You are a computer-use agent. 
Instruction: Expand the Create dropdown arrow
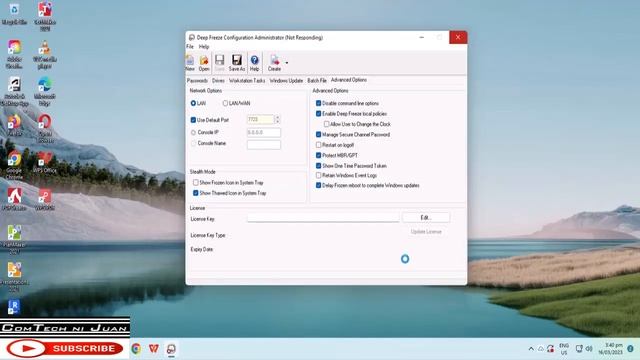287,63
